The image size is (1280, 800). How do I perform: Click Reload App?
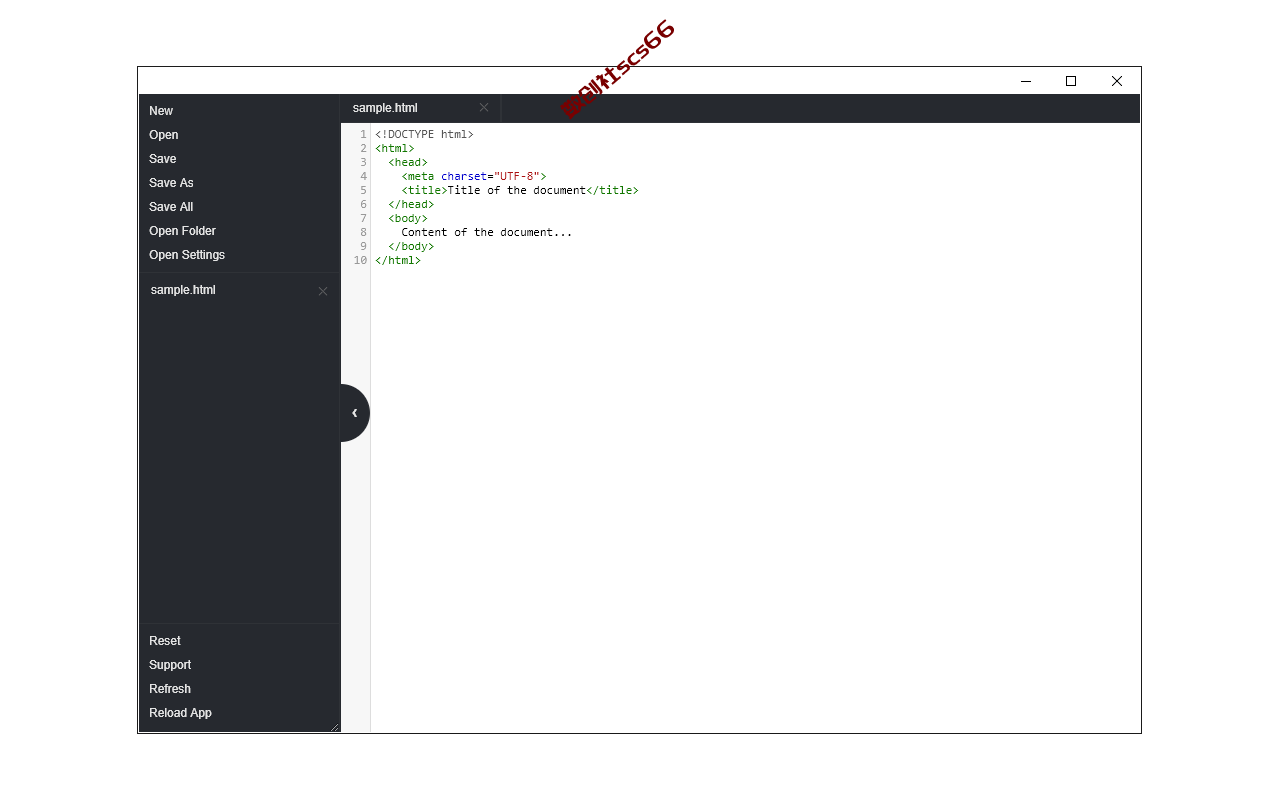point(180,713)
